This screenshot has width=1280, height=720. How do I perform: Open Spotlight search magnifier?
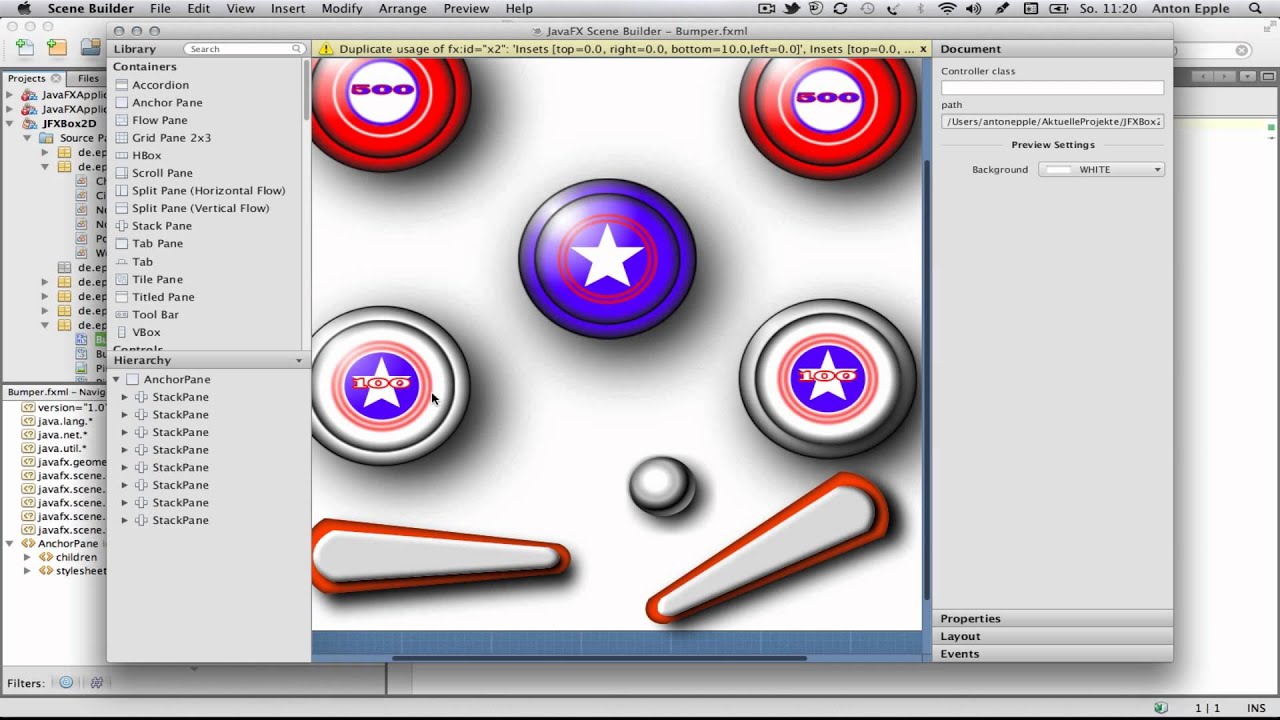point(1256,9)
